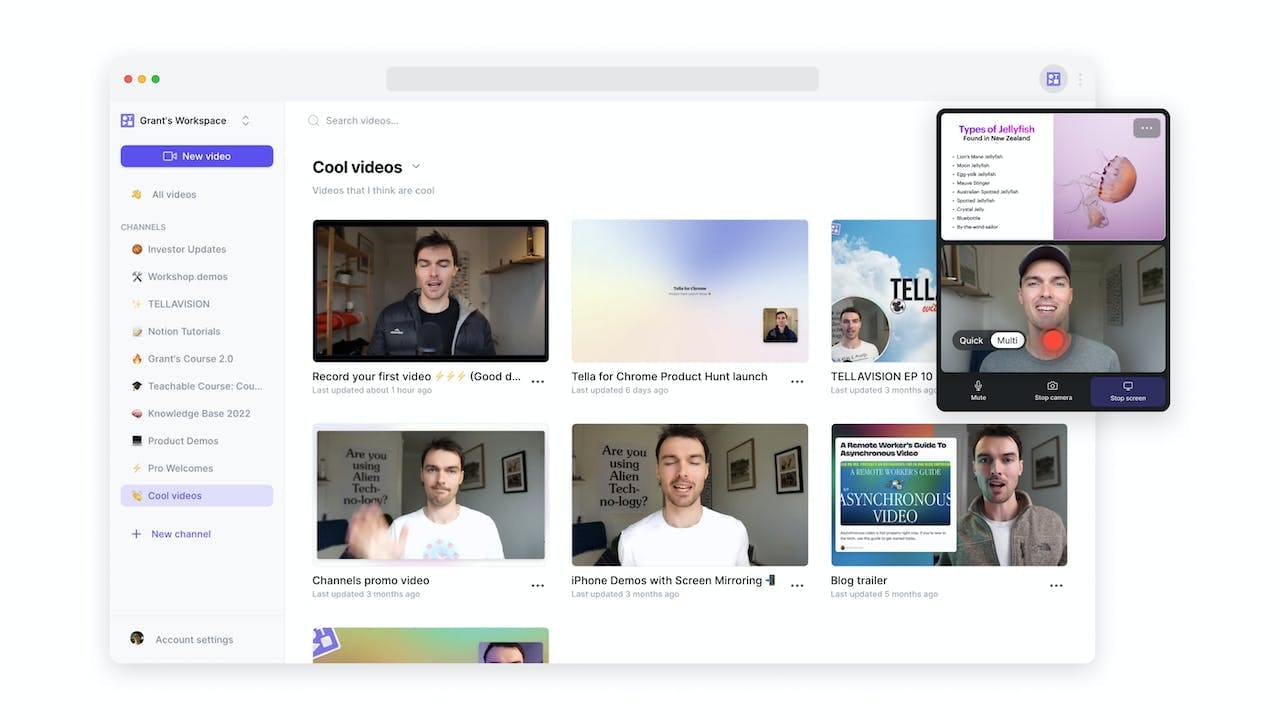1280x720 pixels.
Task: Expand the Cool videos title dropdown
Action: [416, 166]
